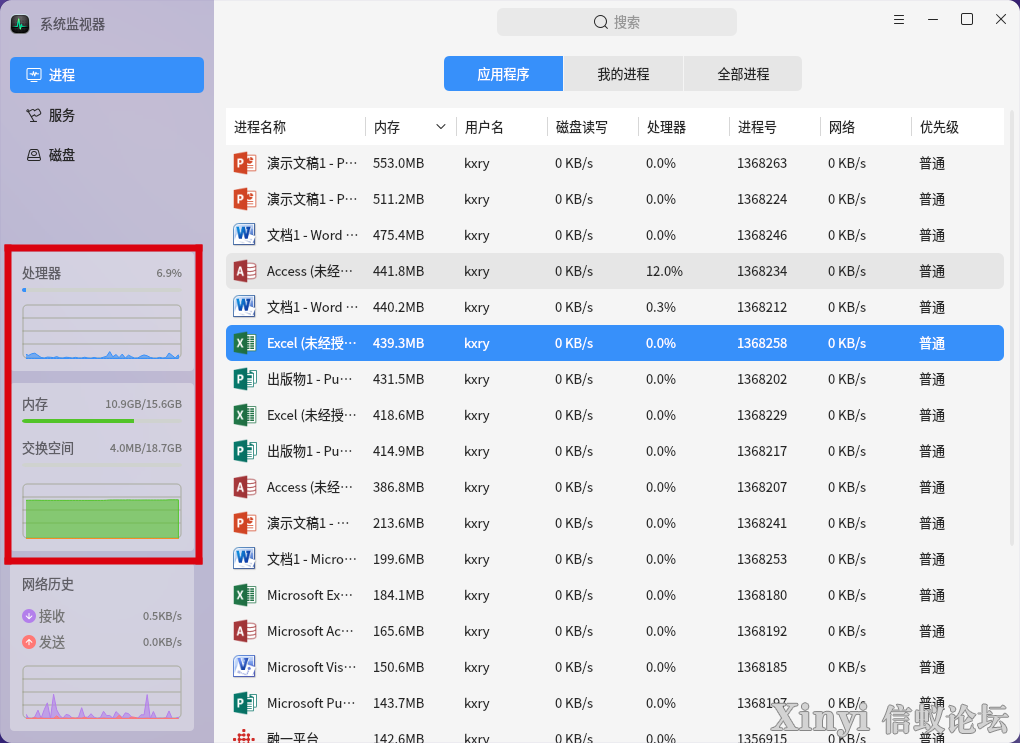The width and height of the screenshot is (1020, 743).
Task: Click 网络历史 heading in sidebar
Action: tap(47, 584)
